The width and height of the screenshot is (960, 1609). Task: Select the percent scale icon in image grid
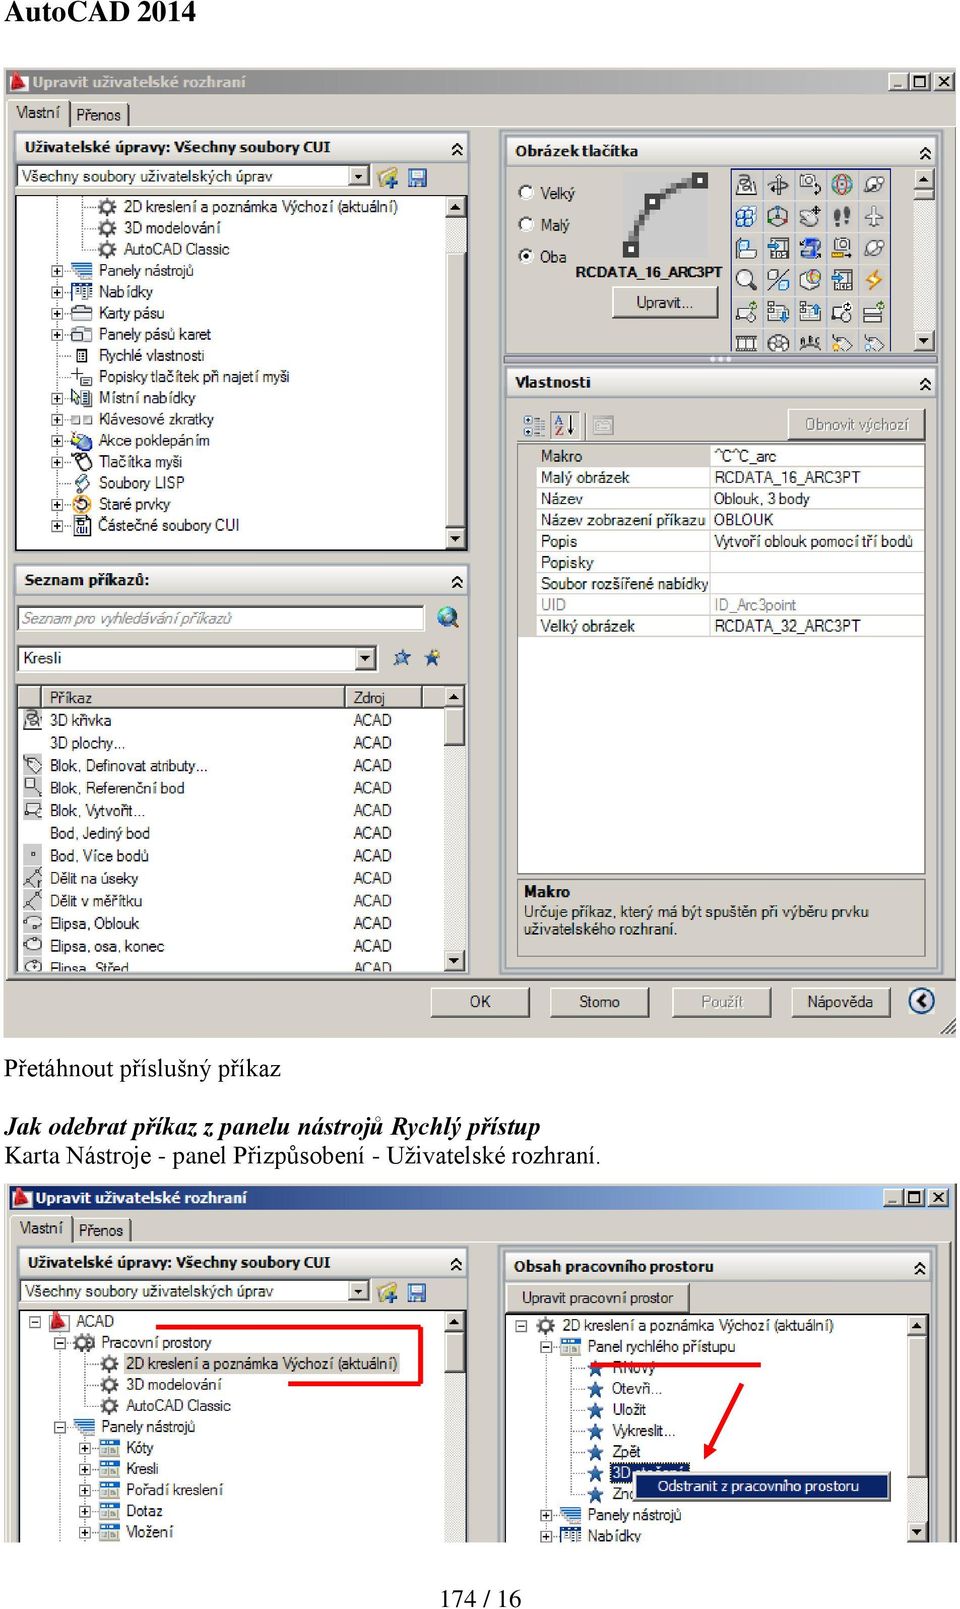point(778,280)
